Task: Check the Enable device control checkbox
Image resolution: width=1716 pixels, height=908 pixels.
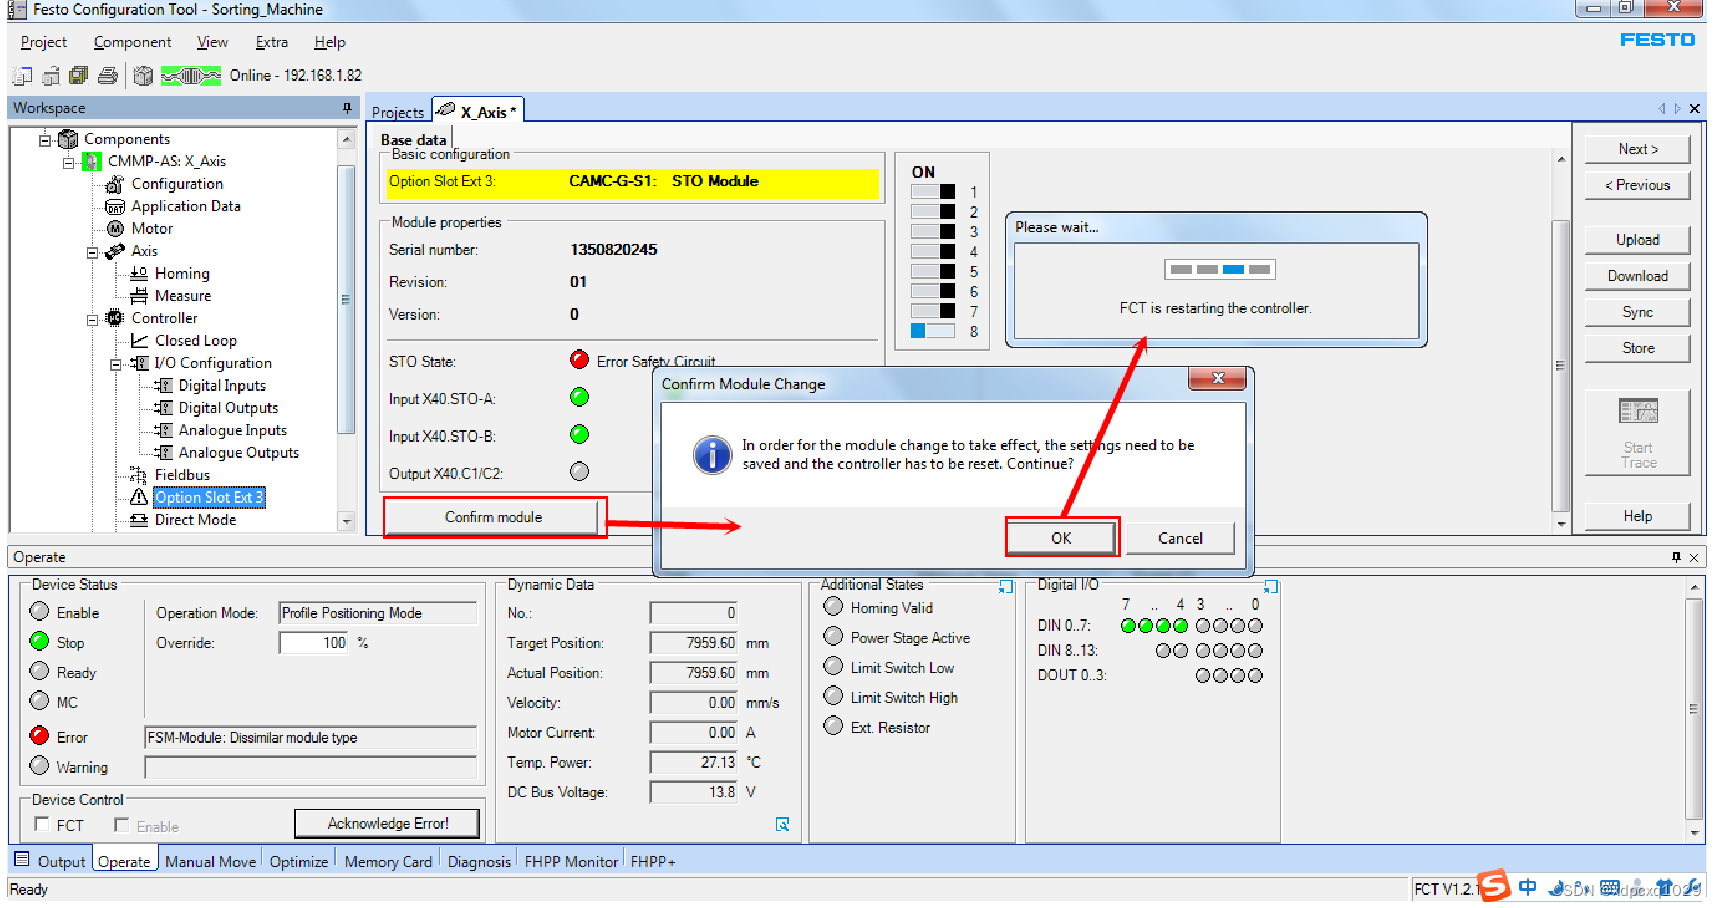Action: coord(122,825)
